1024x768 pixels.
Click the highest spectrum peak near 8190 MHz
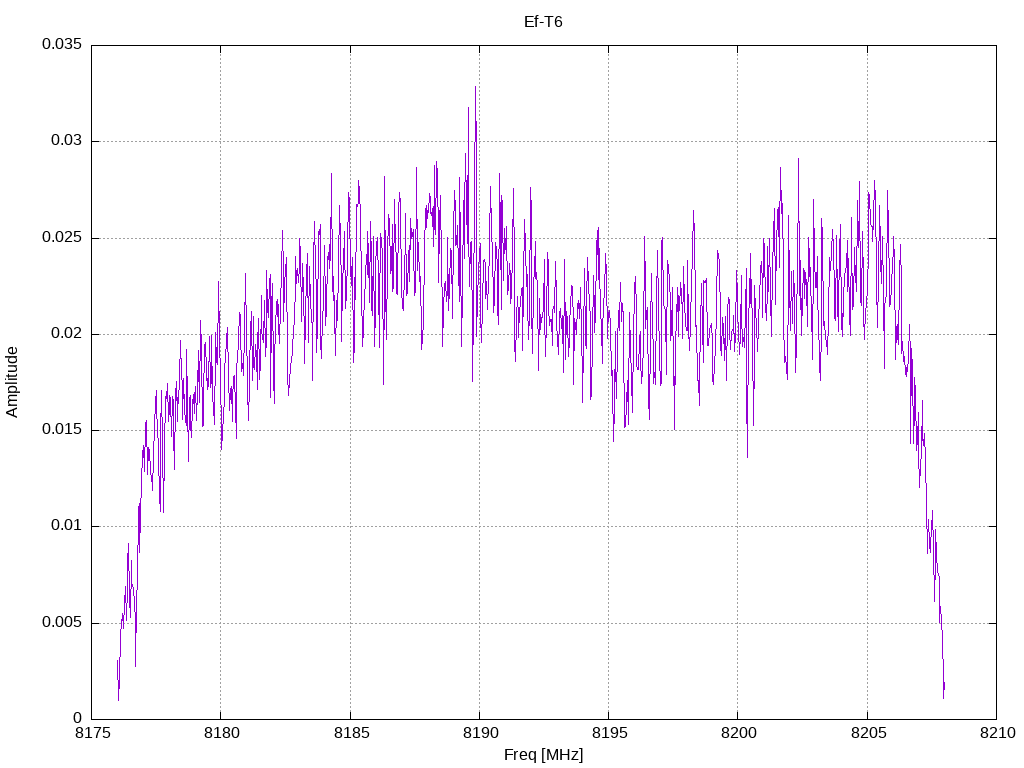(x=475, y=88)
